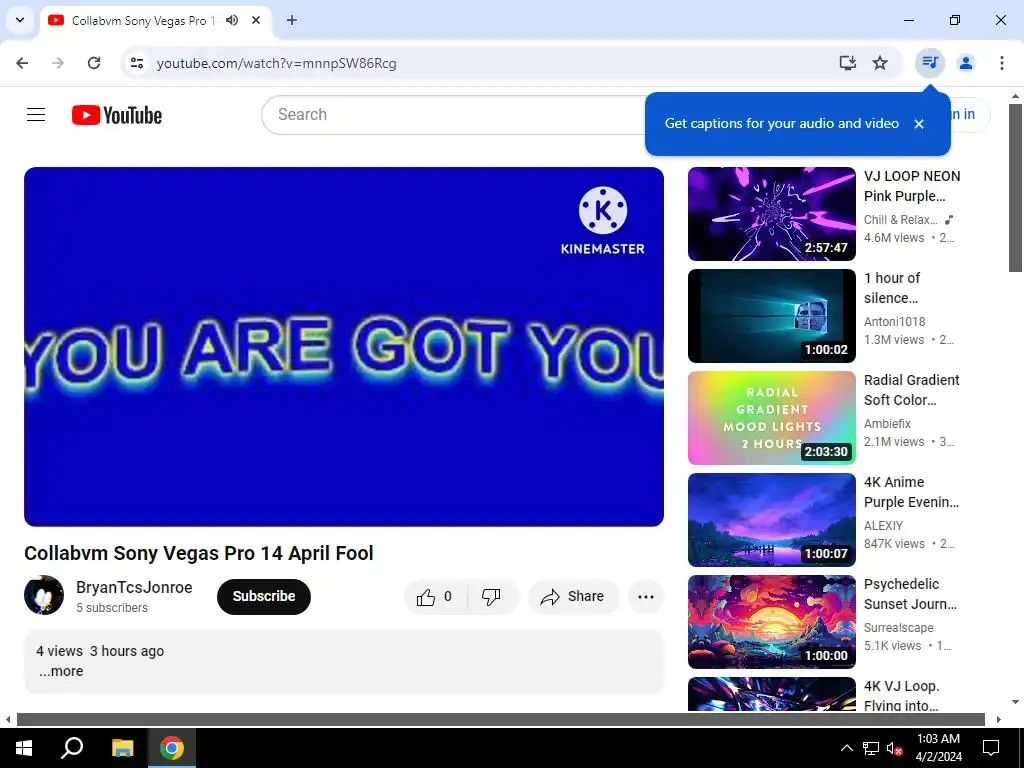Open File Explorer from the taskbar
Screen dimensions: 1024x768
click(122, 748)
